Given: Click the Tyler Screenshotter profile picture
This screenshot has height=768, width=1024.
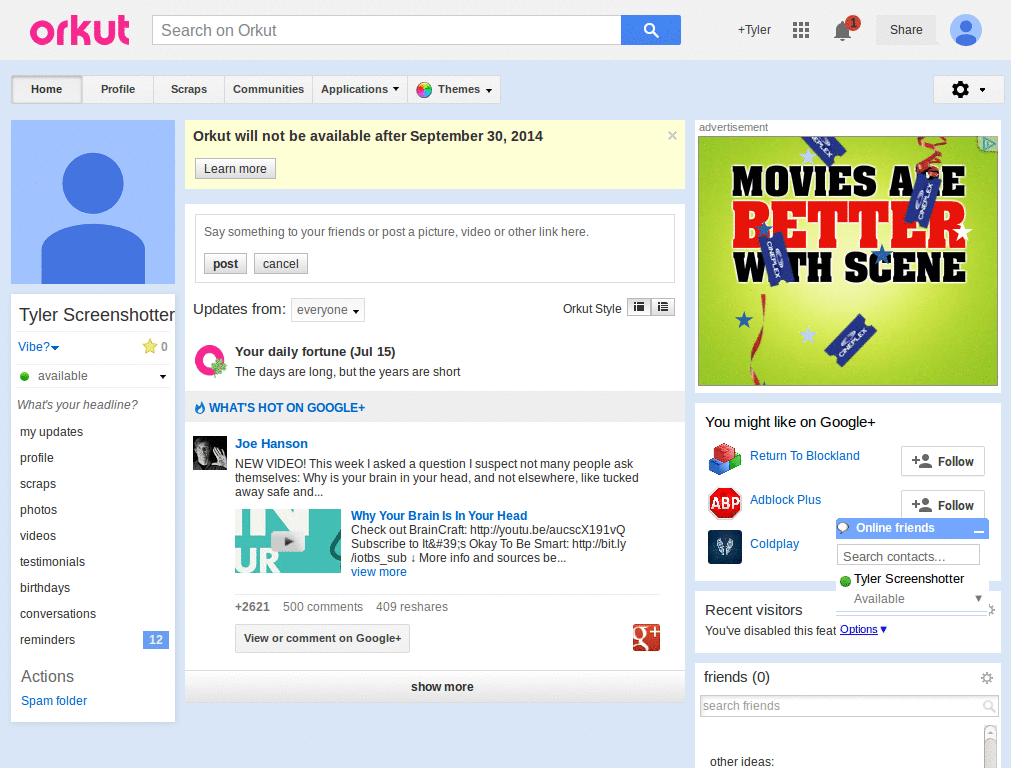Looking at the screenshot, I should click(x=93, y=202).
